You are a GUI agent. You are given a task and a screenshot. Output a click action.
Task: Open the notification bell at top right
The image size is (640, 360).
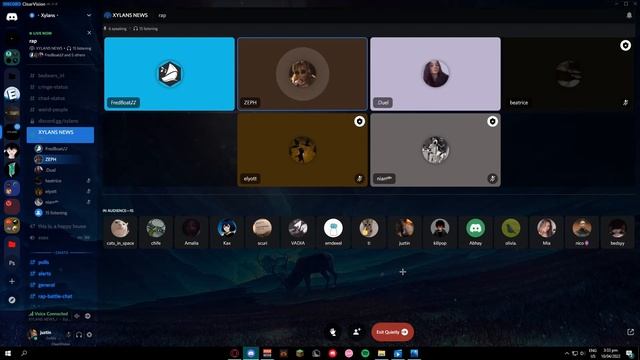click(x=629, y=15)
